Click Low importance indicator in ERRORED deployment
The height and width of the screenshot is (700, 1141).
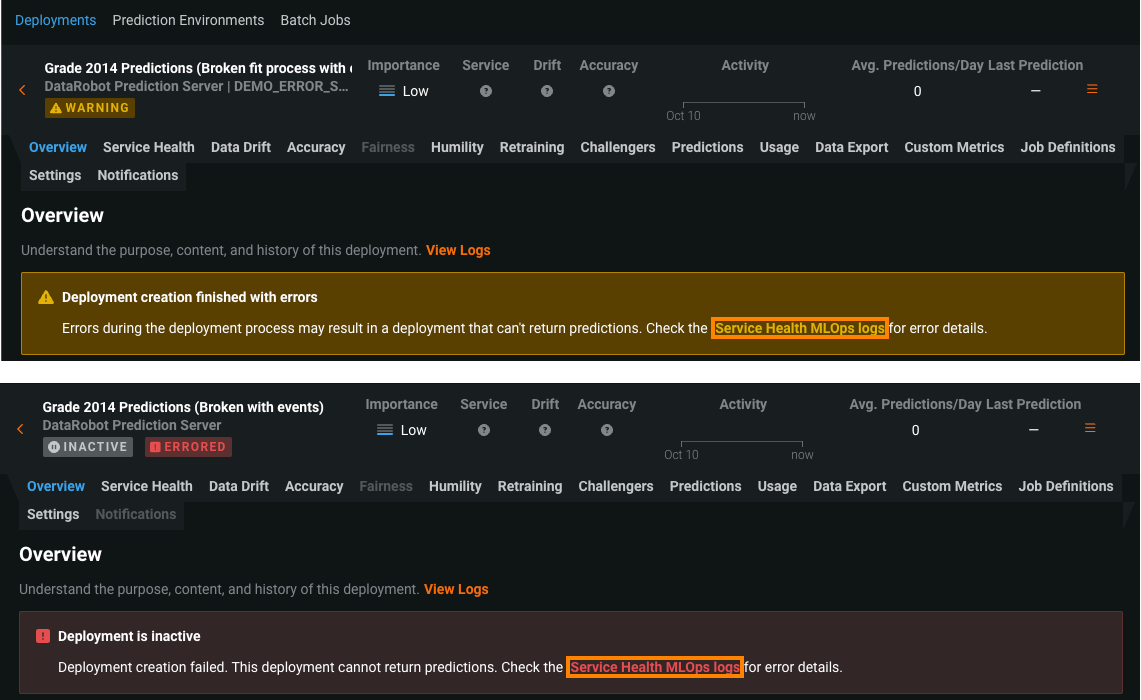402,430
